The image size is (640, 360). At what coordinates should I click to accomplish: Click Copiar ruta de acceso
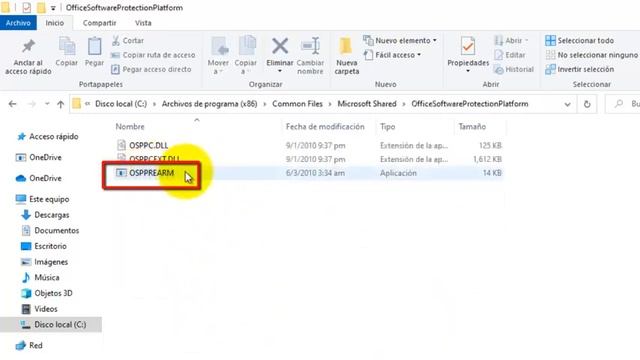(x=153, y=55)
